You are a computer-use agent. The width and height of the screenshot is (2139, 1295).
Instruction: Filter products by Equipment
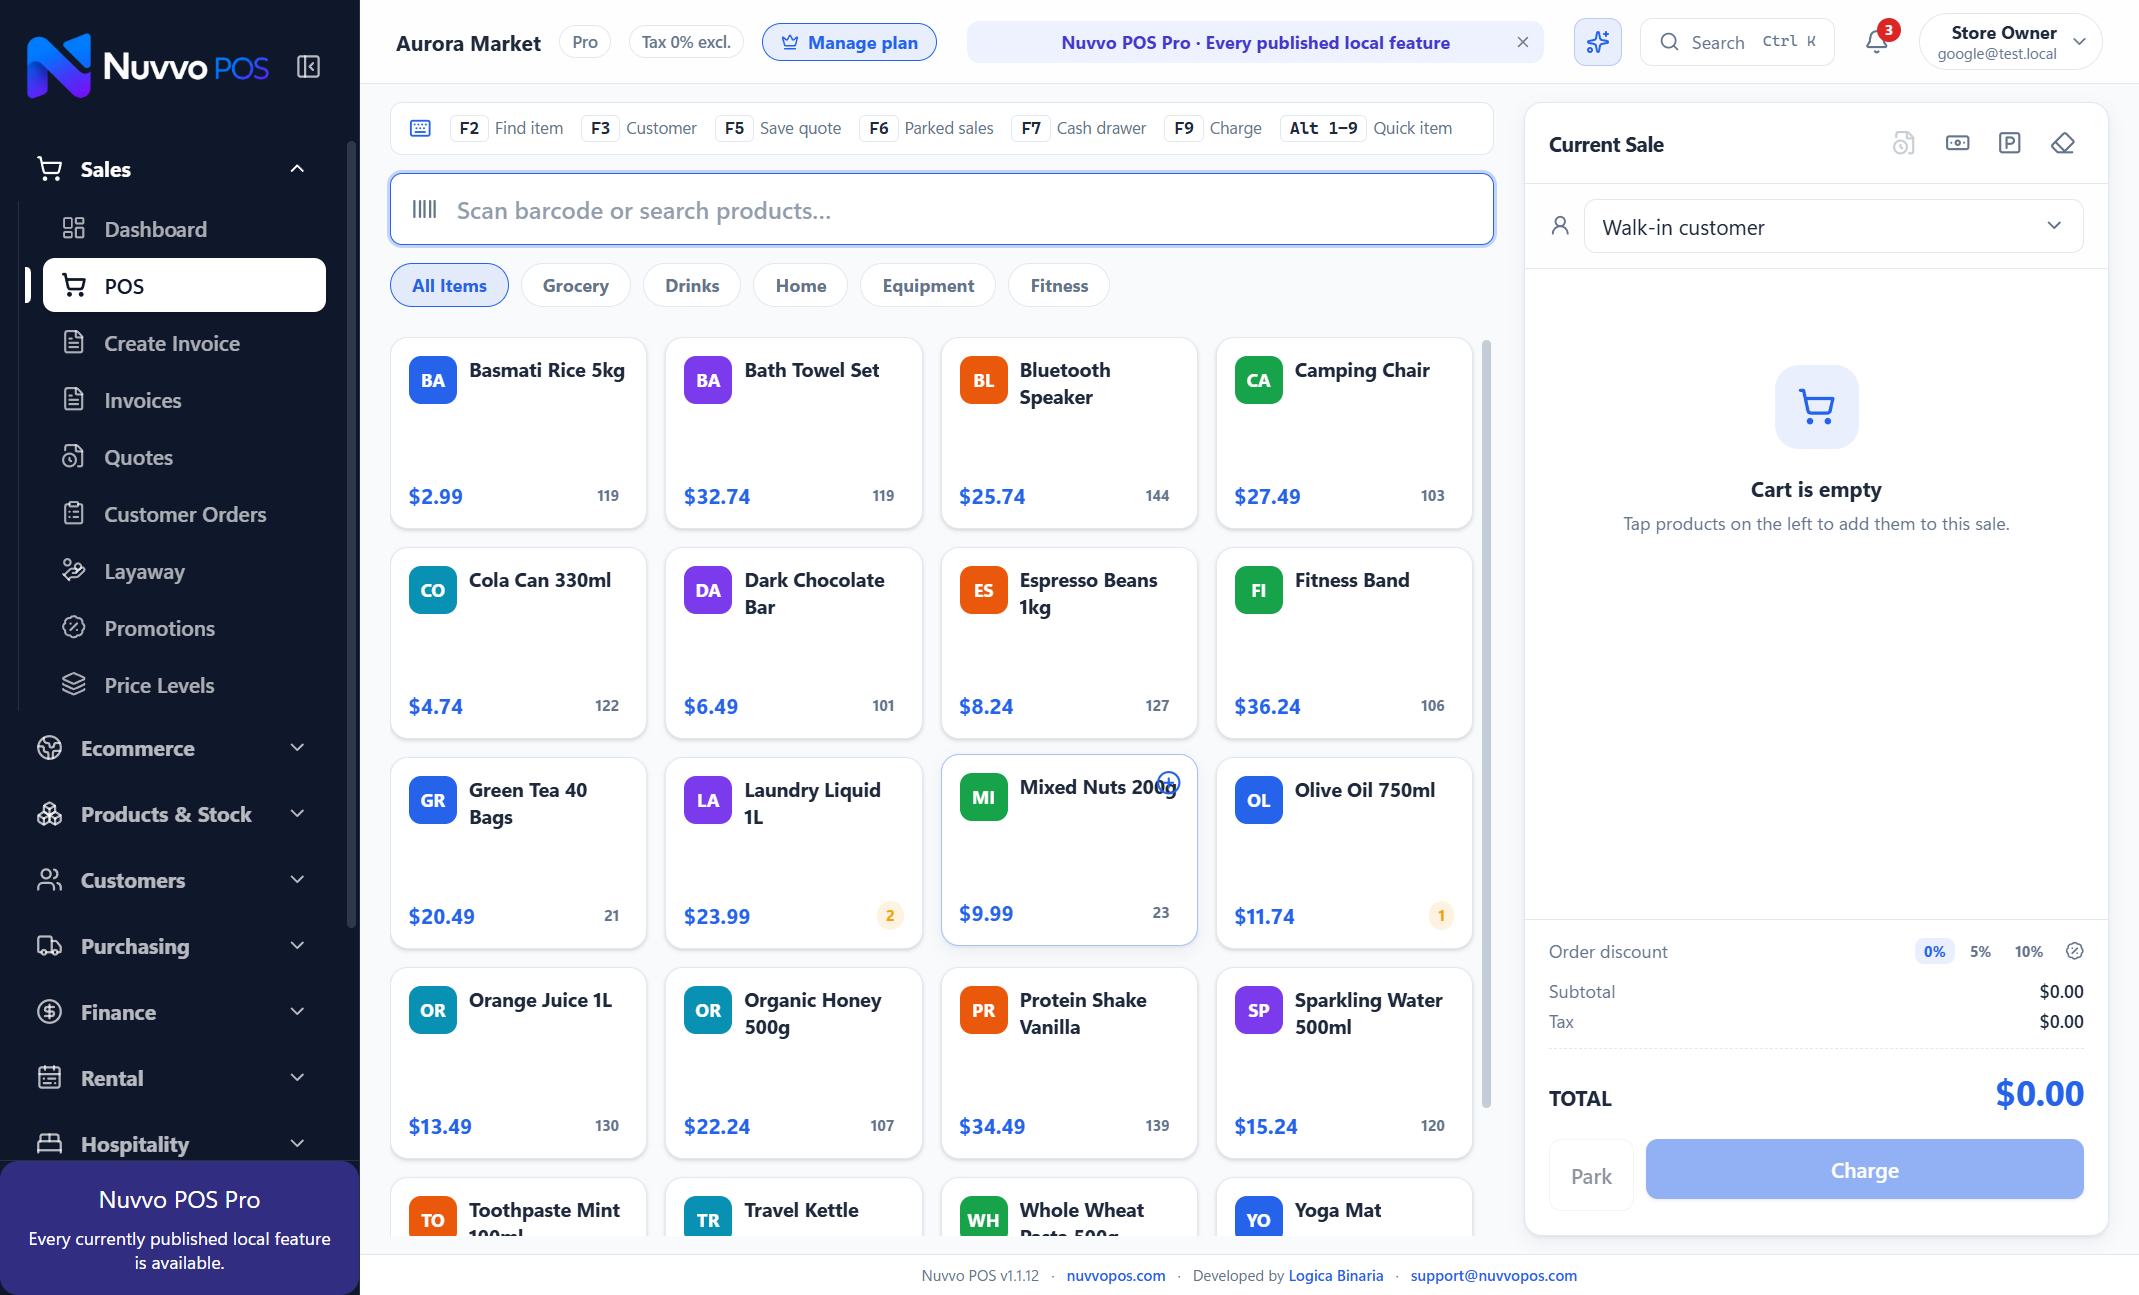[928, 285]
